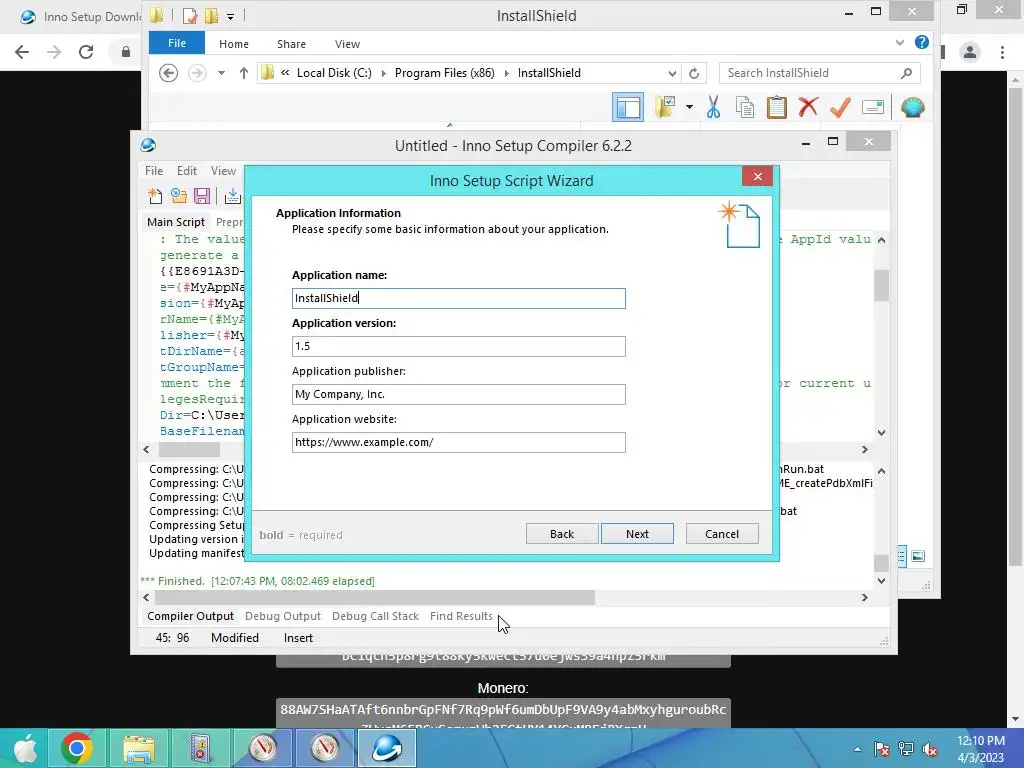Open the Explorer address bar history dropdown
Viewport: 1024px width, 768px height.
(672, 73)
